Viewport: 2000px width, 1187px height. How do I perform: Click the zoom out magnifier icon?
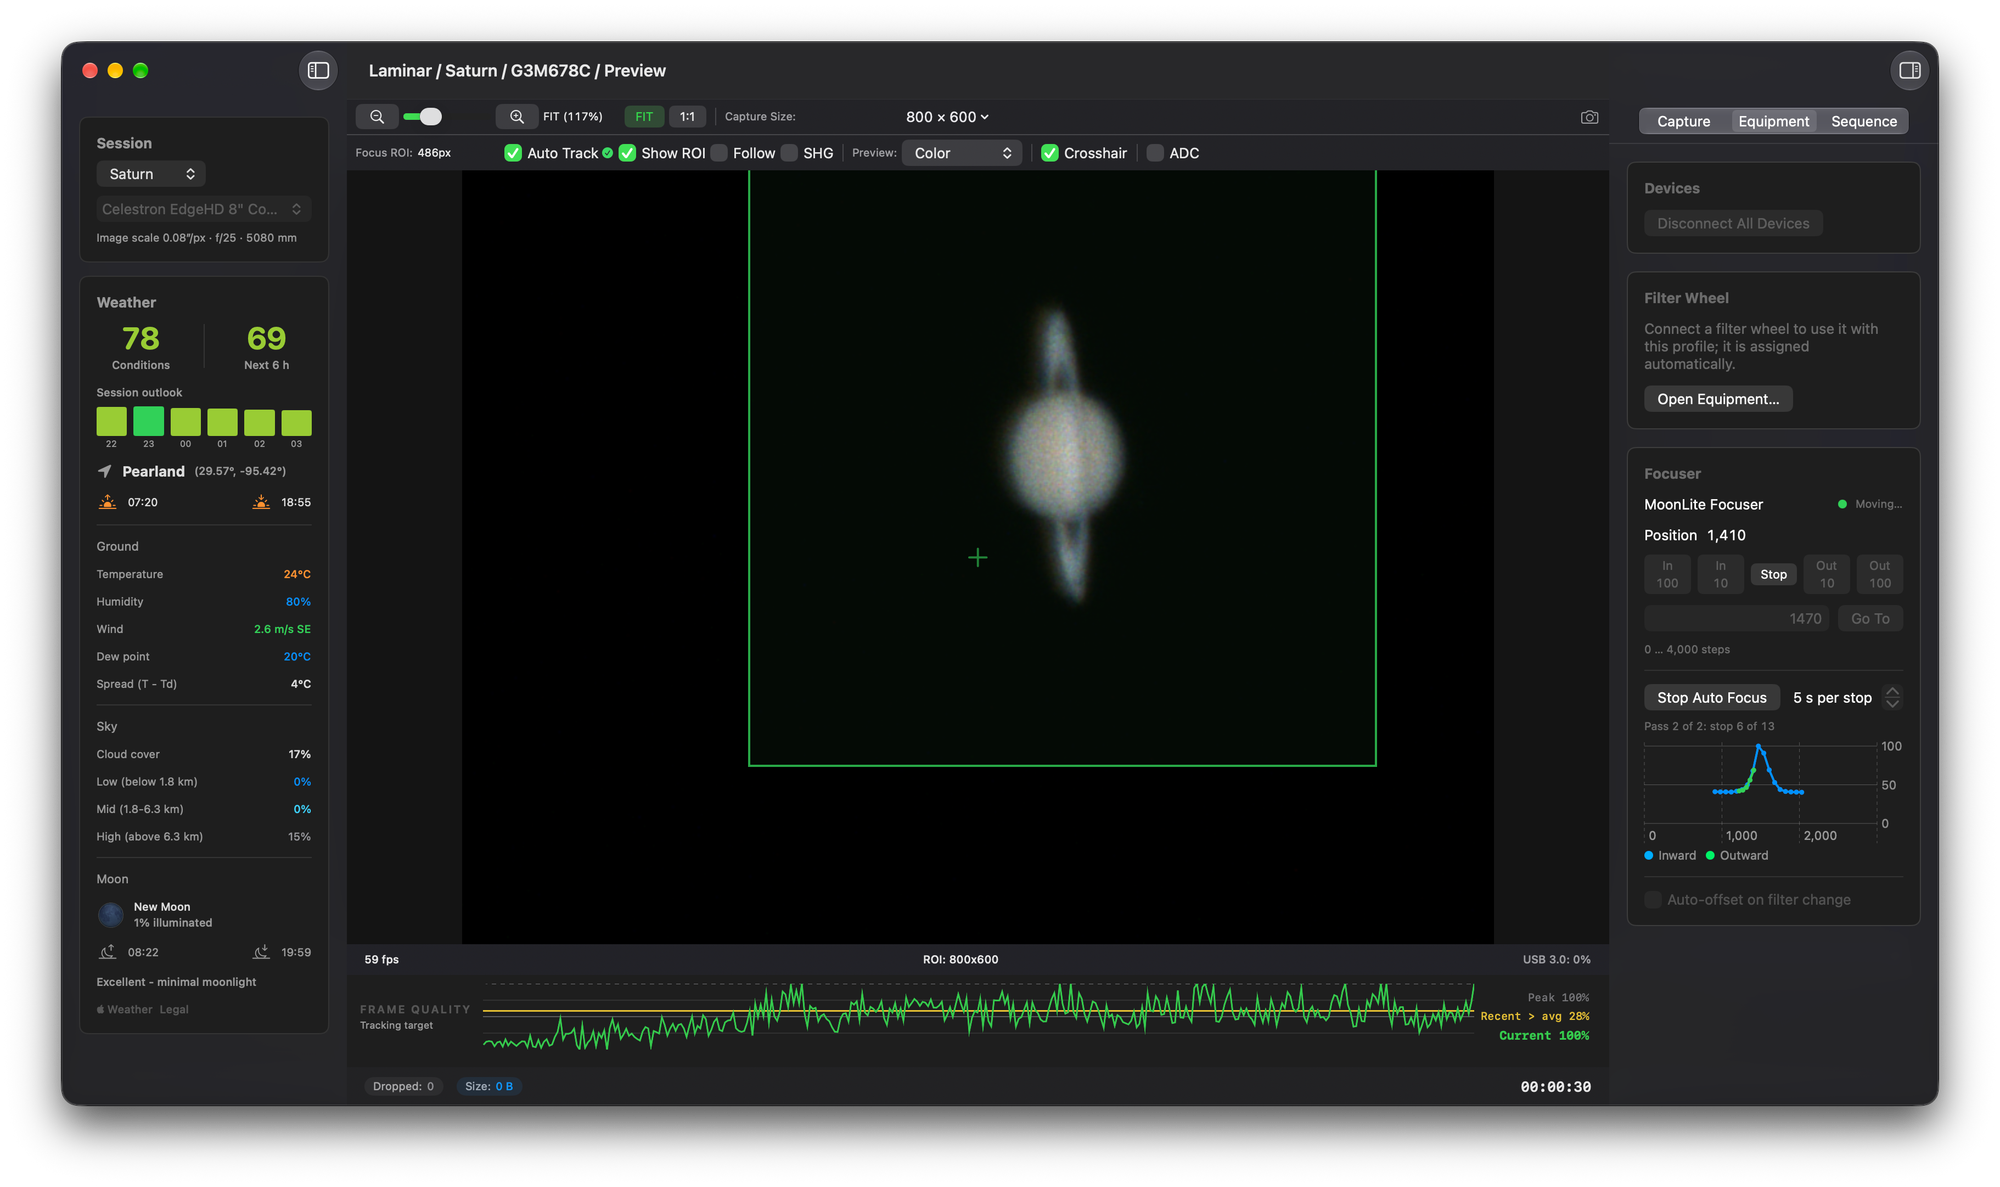click(x=377, y=117)
